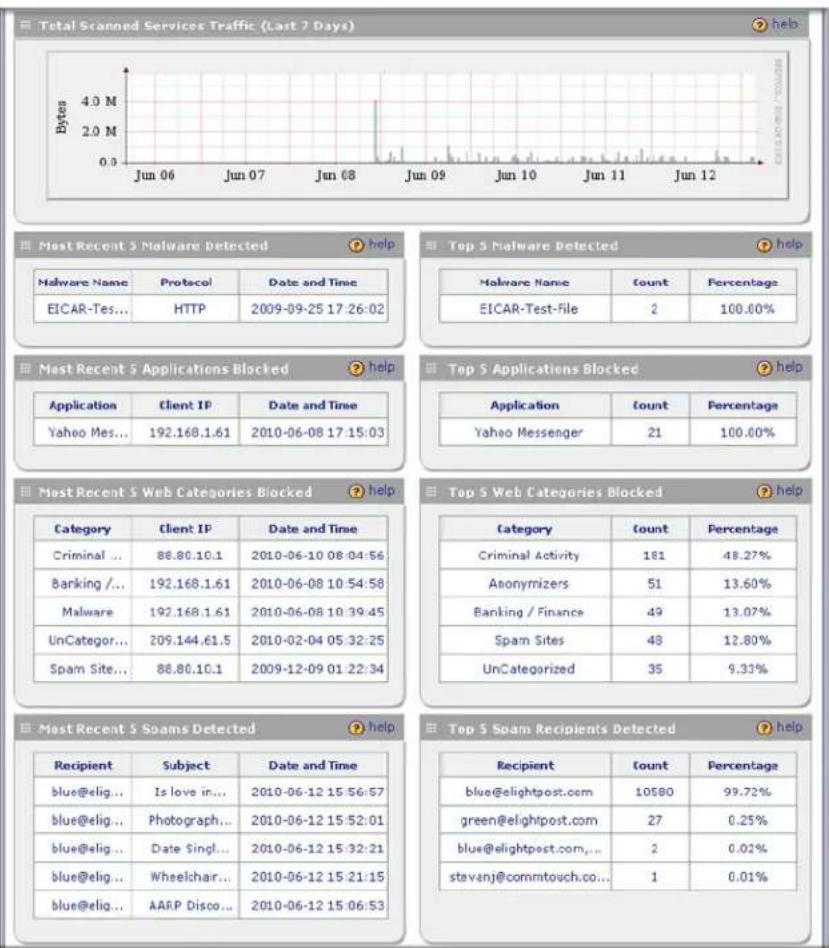The image size is (829, 948).
Task: Select blue@elightpost.com in spam recipients
Action: click(x=528, y=792)
